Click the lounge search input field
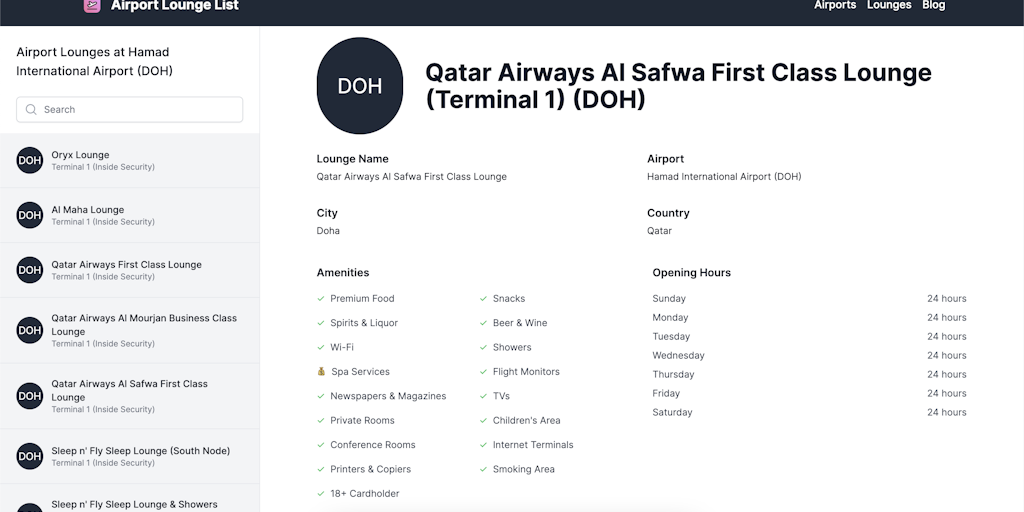The height and width of the screenshot is (512, 1024). [140, 110]
